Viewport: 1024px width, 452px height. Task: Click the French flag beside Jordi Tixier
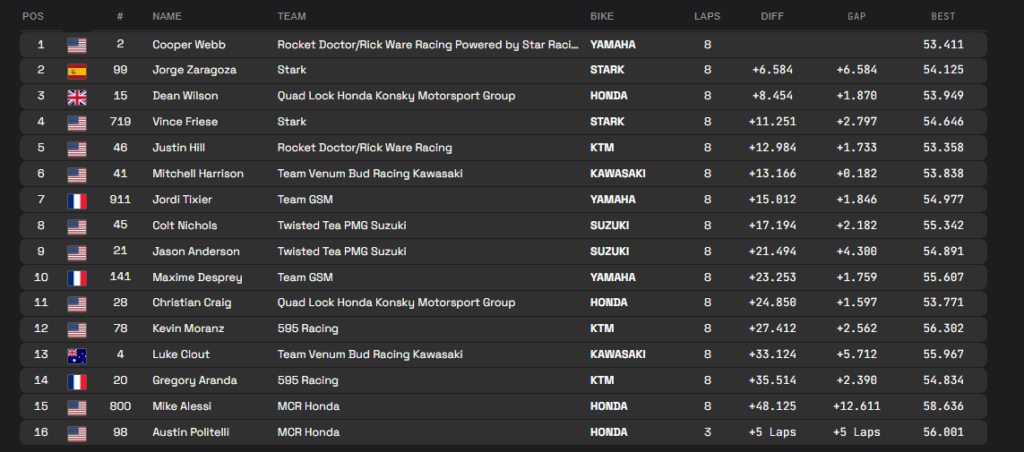click(x=77, y=201)
